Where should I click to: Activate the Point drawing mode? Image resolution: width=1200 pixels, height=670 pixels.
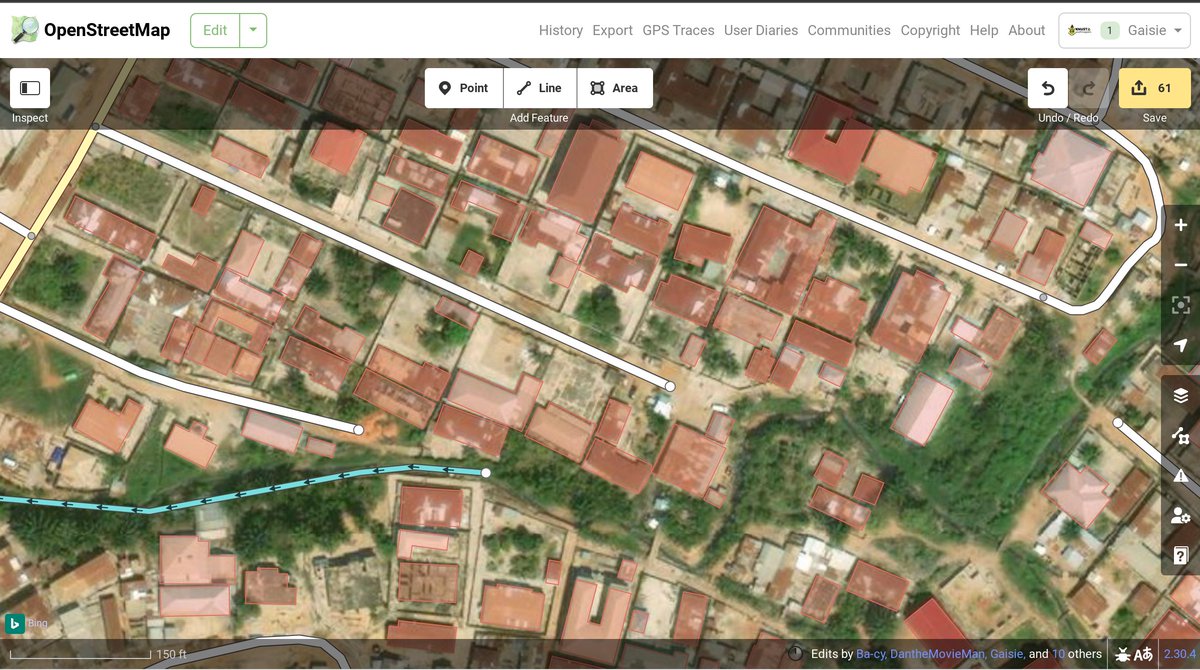[x=463, y=88]
